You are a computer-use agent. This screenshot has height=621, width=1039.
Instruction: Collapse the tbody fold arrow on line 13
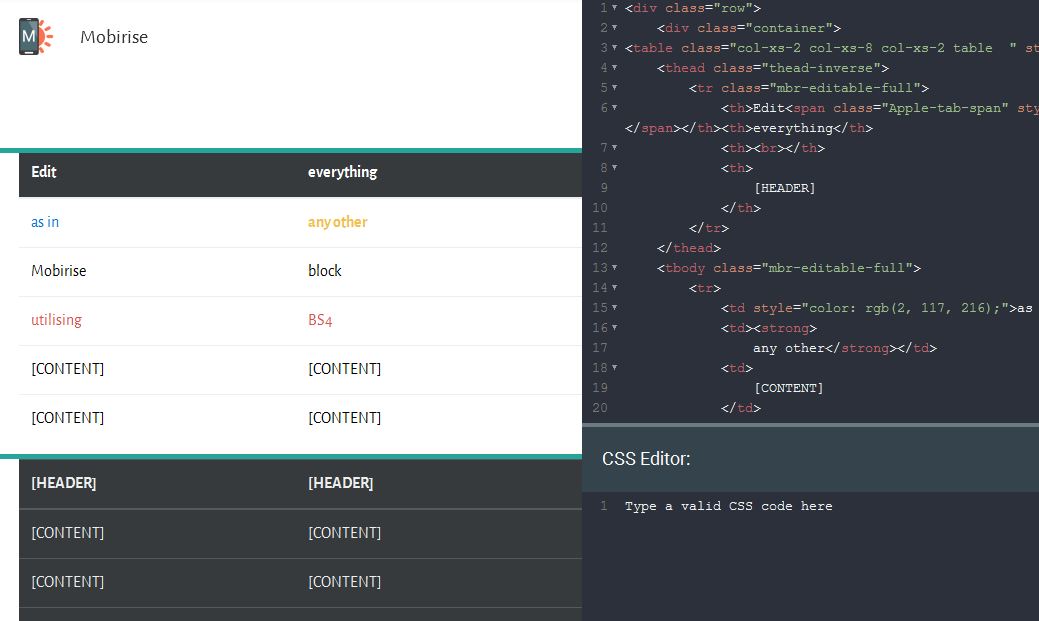[x=613, y=268]
